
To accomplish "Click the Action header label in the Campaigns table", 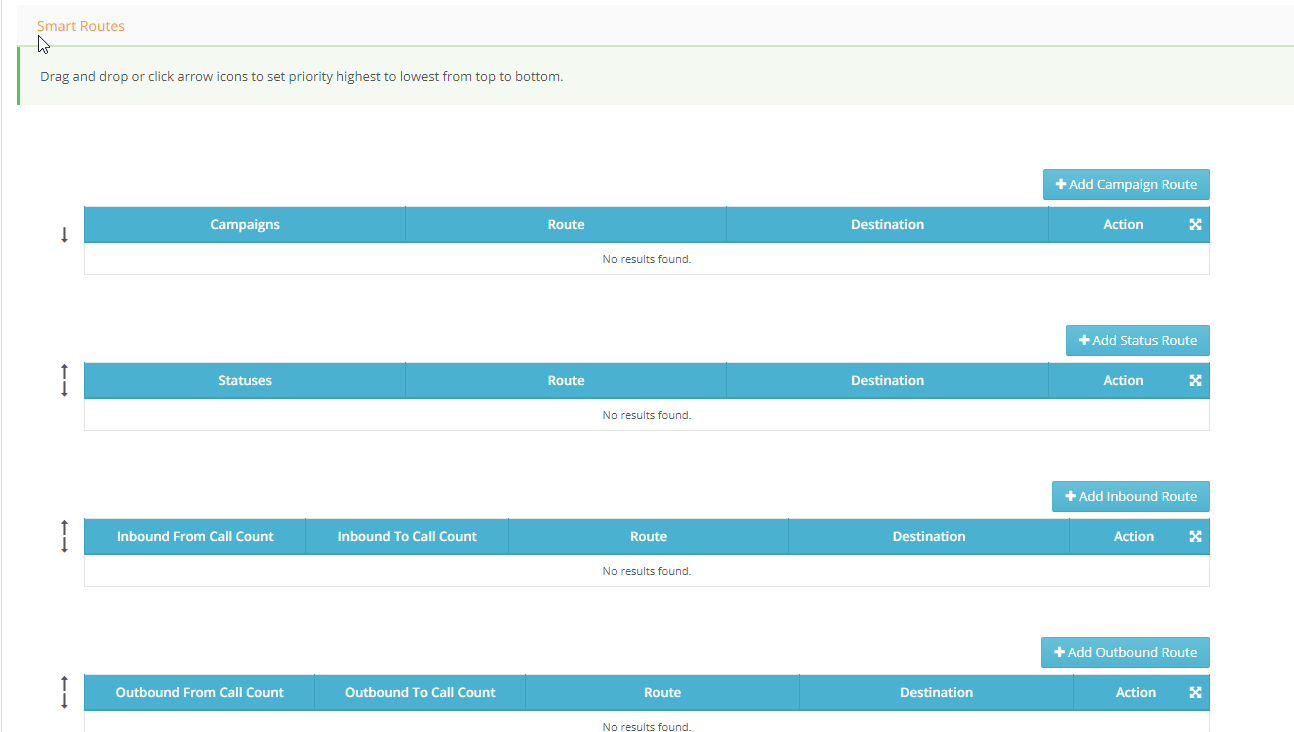I will (1123, 224).
